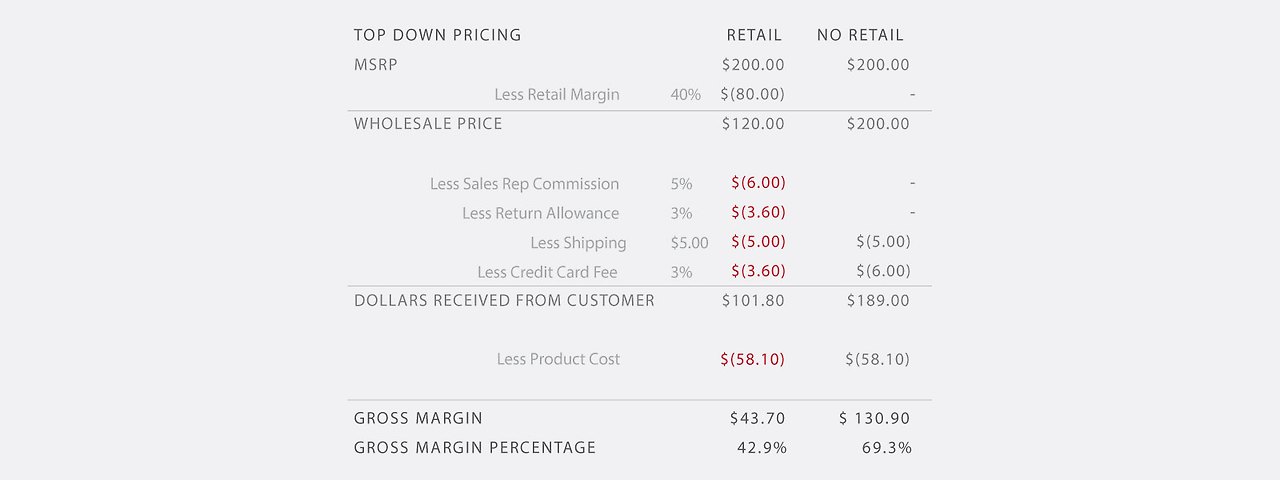Viewport: 1280px width, 480px height.
Task: Click the Less Return Allowance label
Action: 540,213
